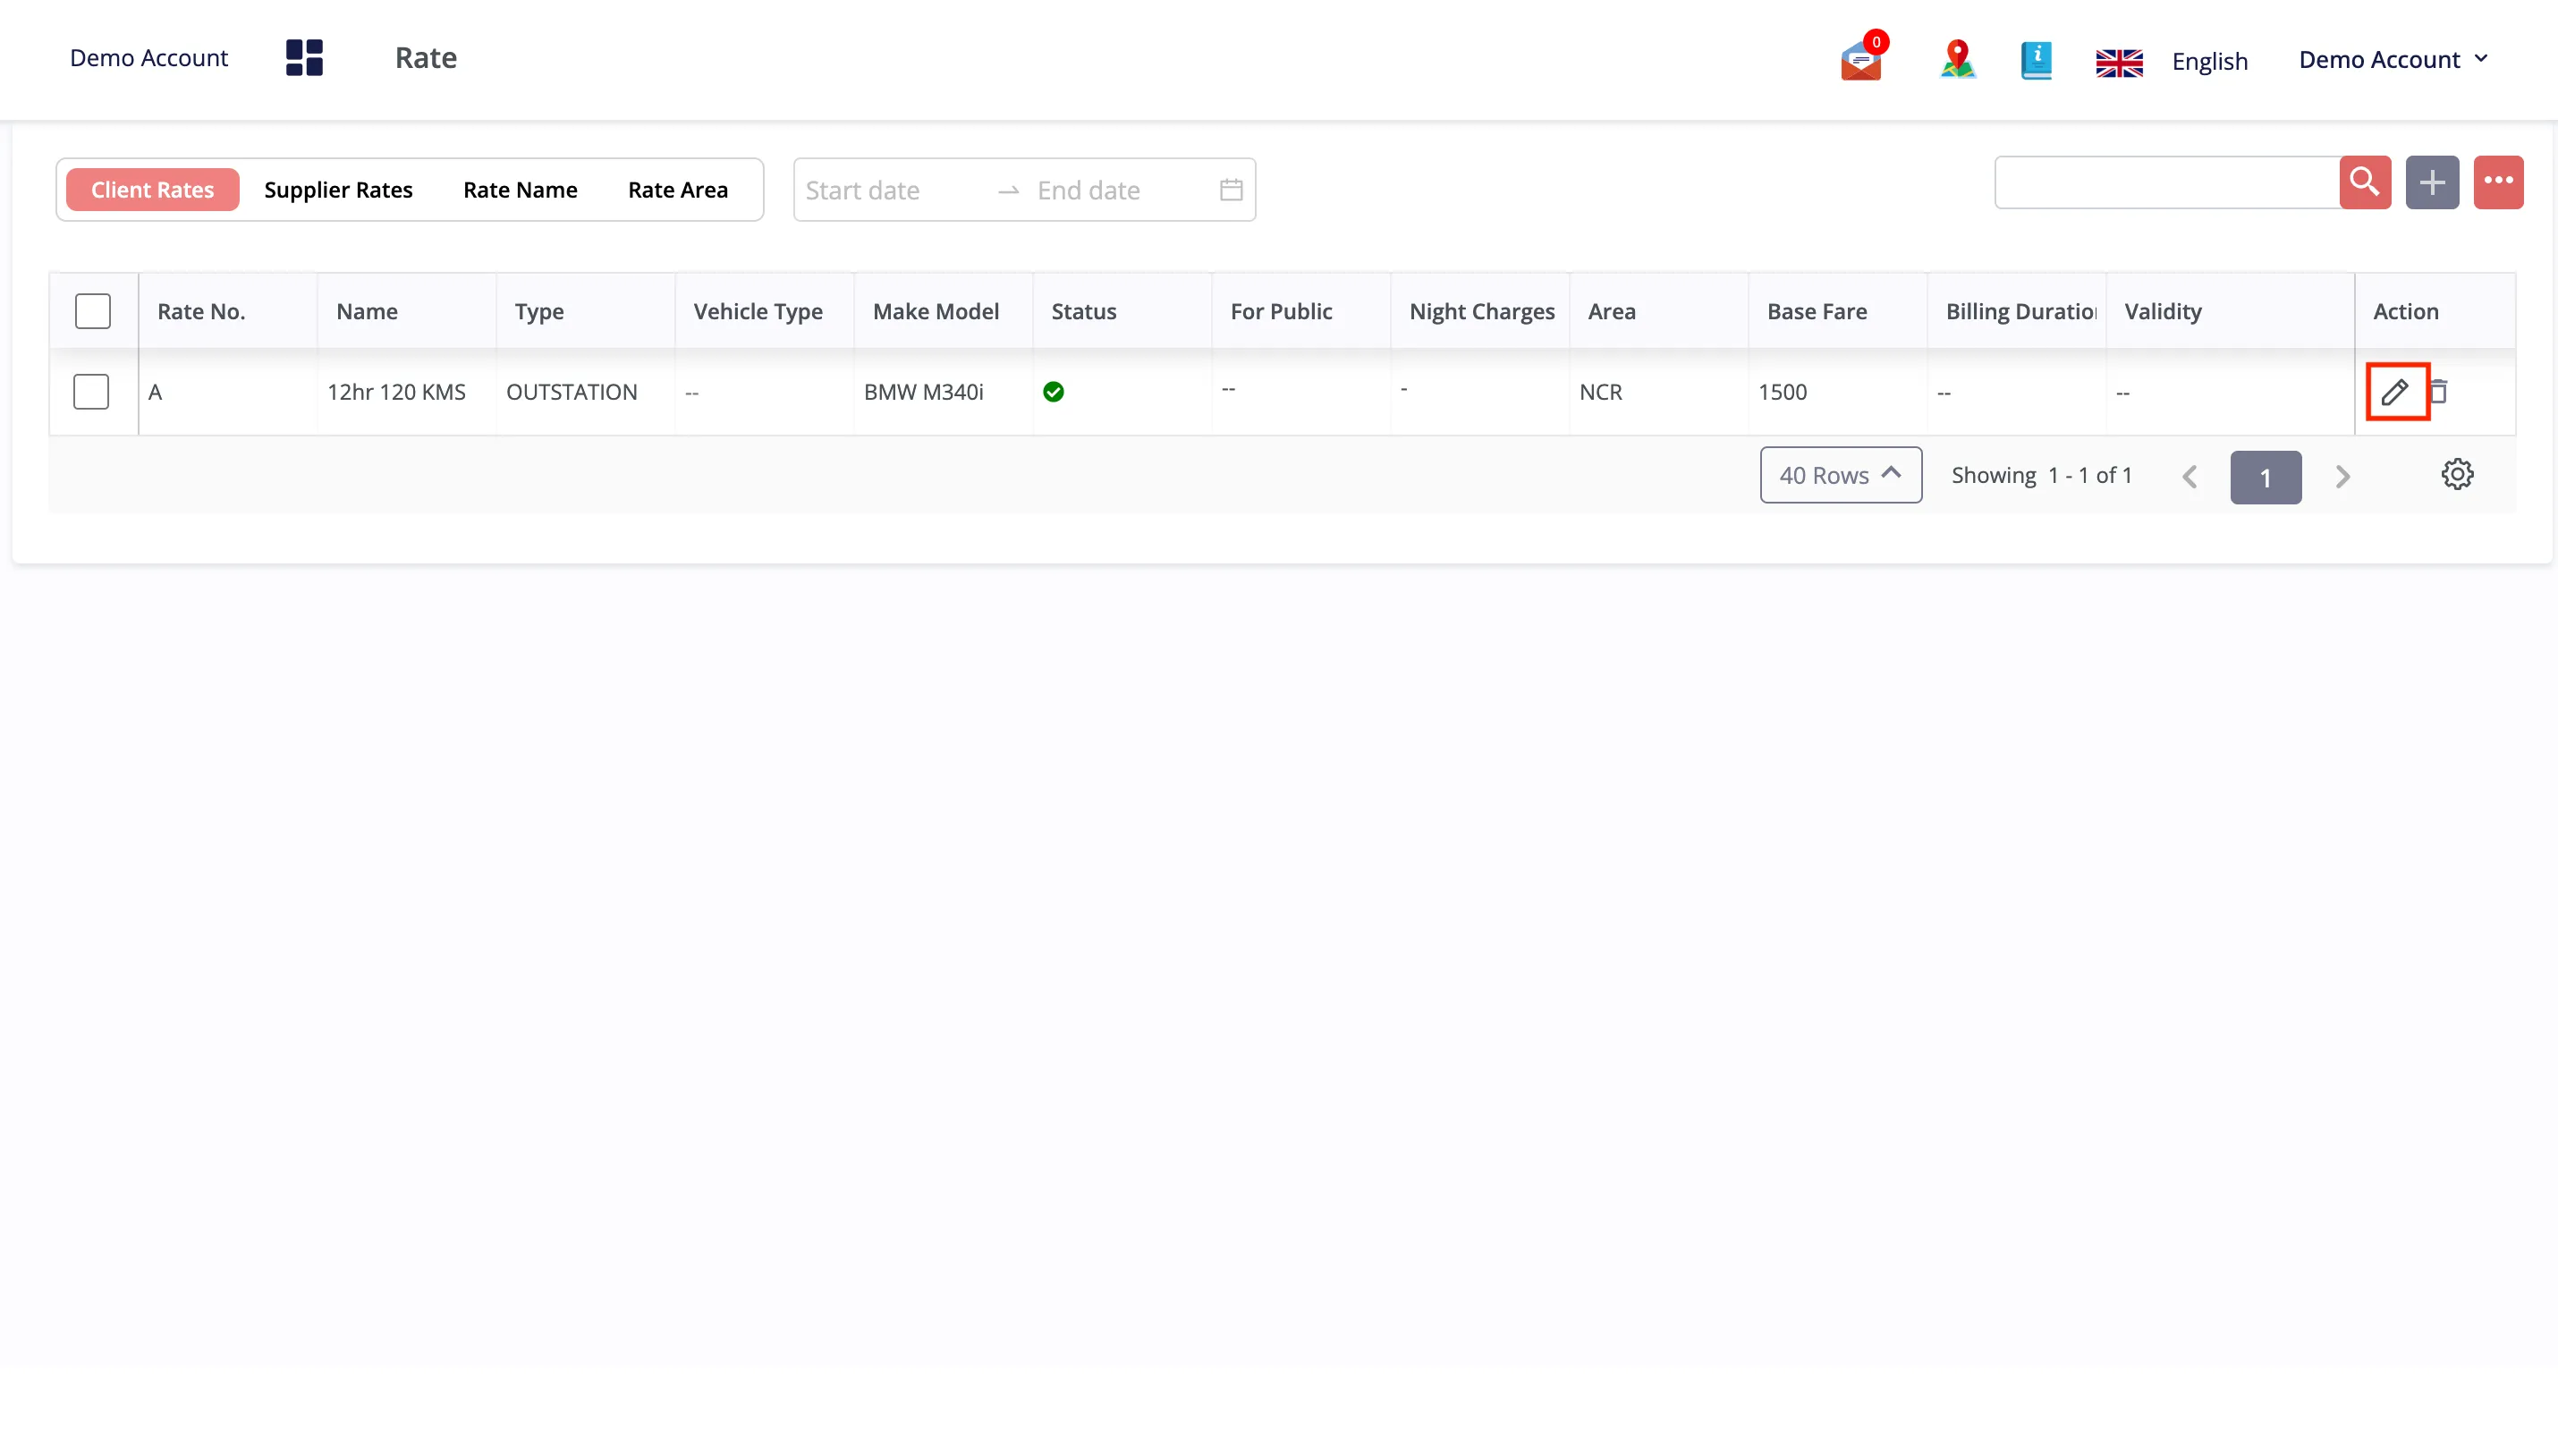Go to next page arrow
2558x1456 pixels.
tap(2342, 477)
